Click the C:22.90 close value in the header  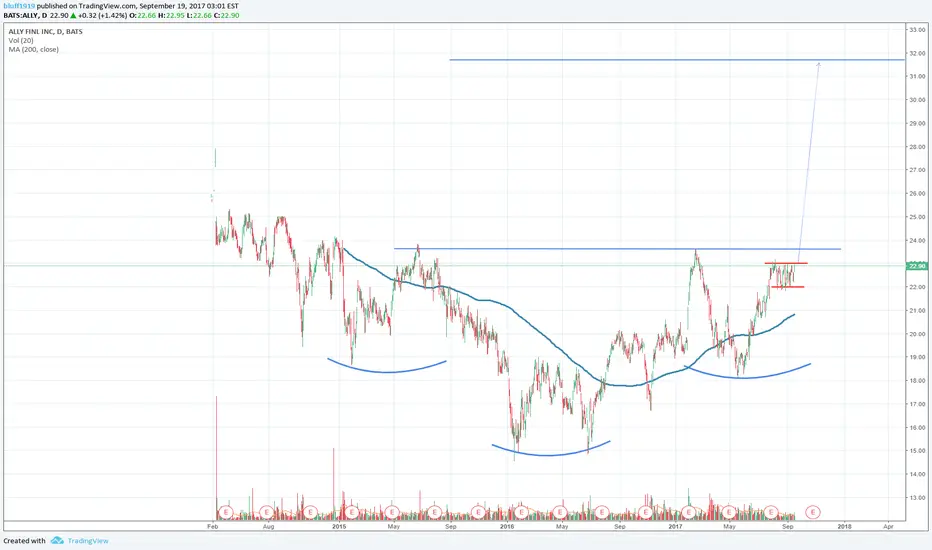[226, 15]
